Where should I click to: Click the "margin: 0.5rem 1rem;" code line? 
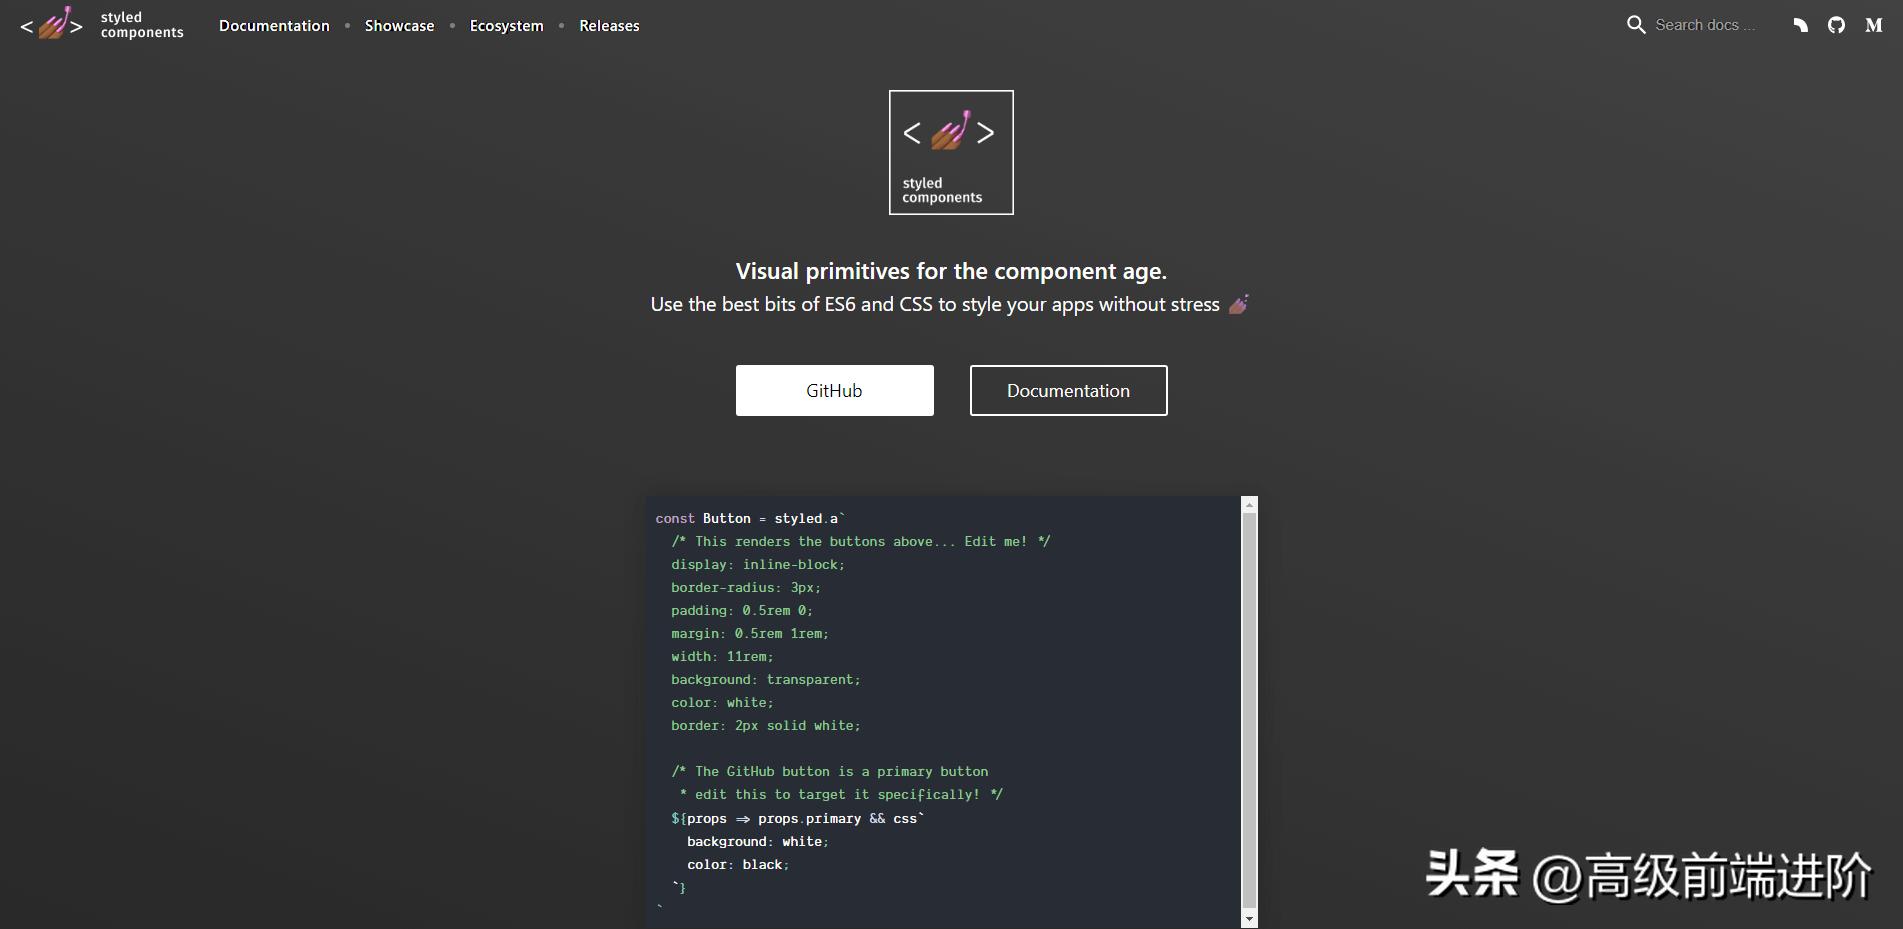pyautogui.click(x=750, y=633)
